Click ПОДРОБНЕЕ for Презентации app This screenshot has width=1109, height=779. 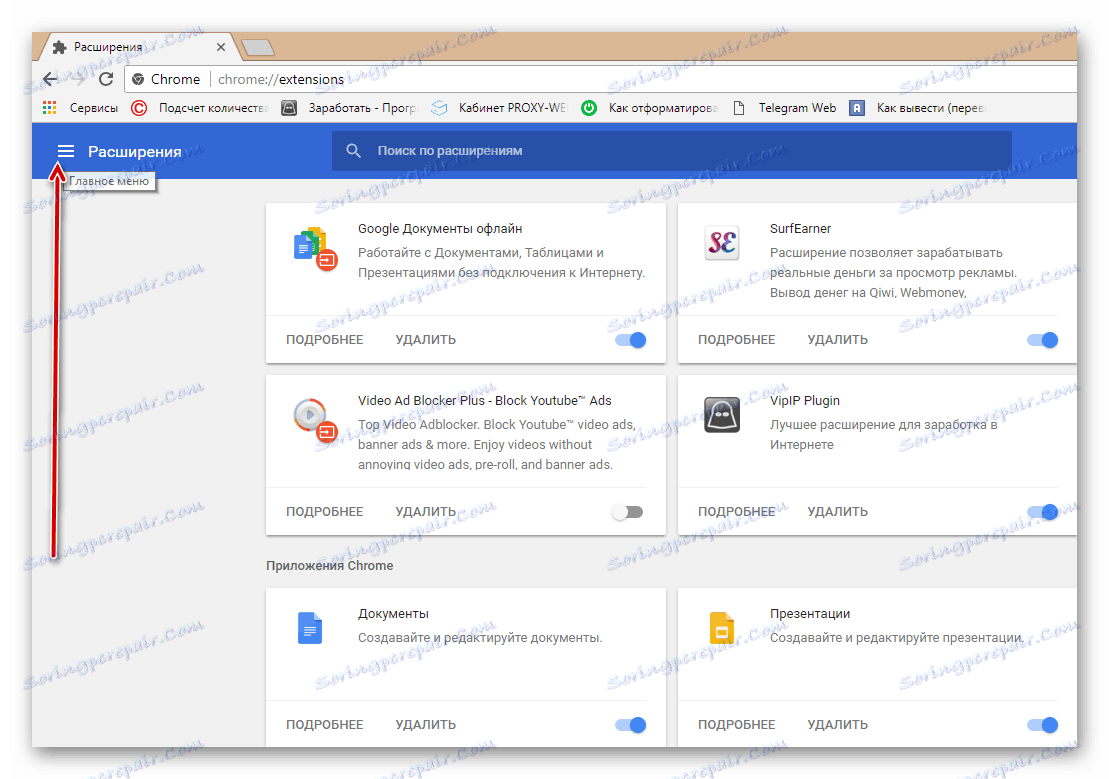coord(737,725)
